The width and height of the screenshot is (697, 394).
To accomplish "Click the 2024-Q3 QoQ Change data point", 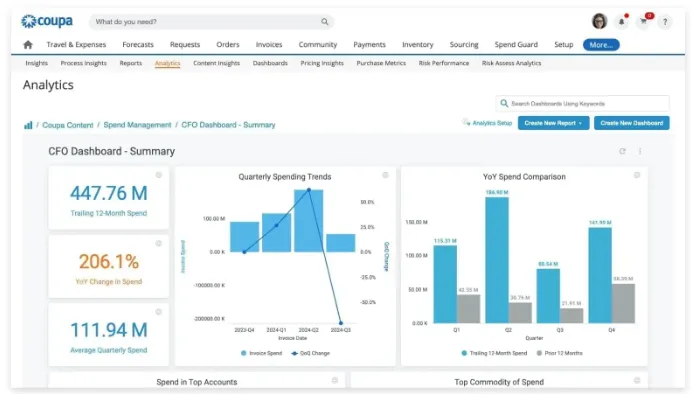I will pyautogui.click(x=341, y=323).
